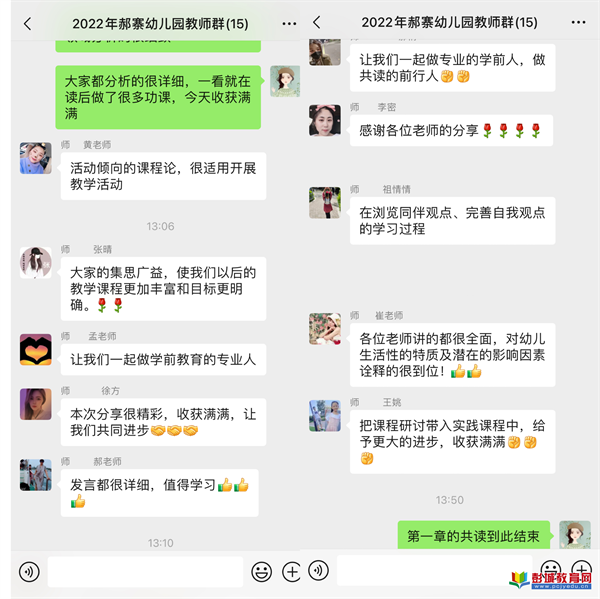Tap 崔老师's avatar with flowers
The width and height of the screenshot is (600, 599).
(x=325, y=329)
